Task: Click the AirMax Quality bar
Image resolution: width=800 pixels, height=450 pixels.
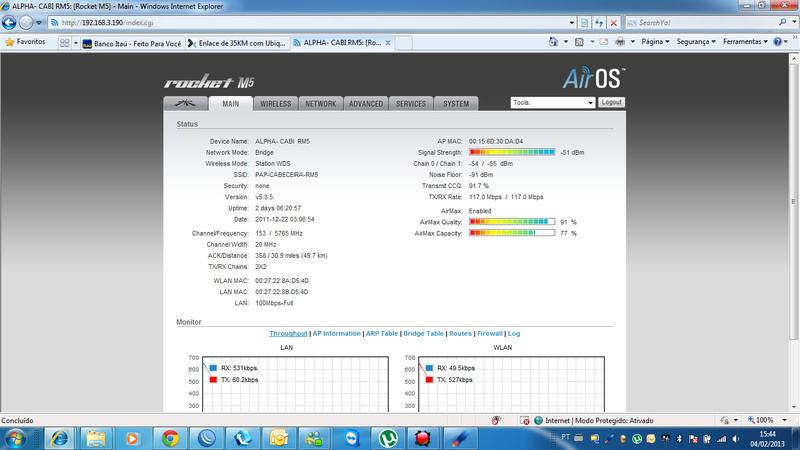Action: (x=512, y=222)
